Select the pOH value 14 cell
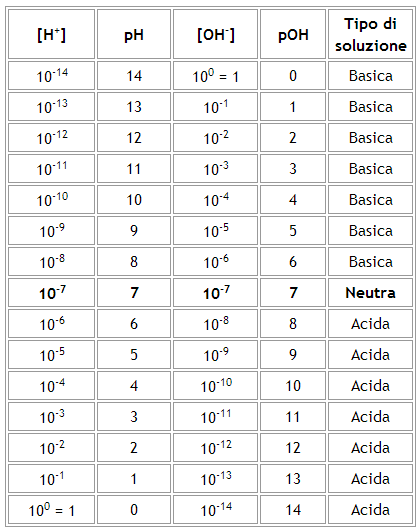Viewport: 420px width, 532px height. 293,510
